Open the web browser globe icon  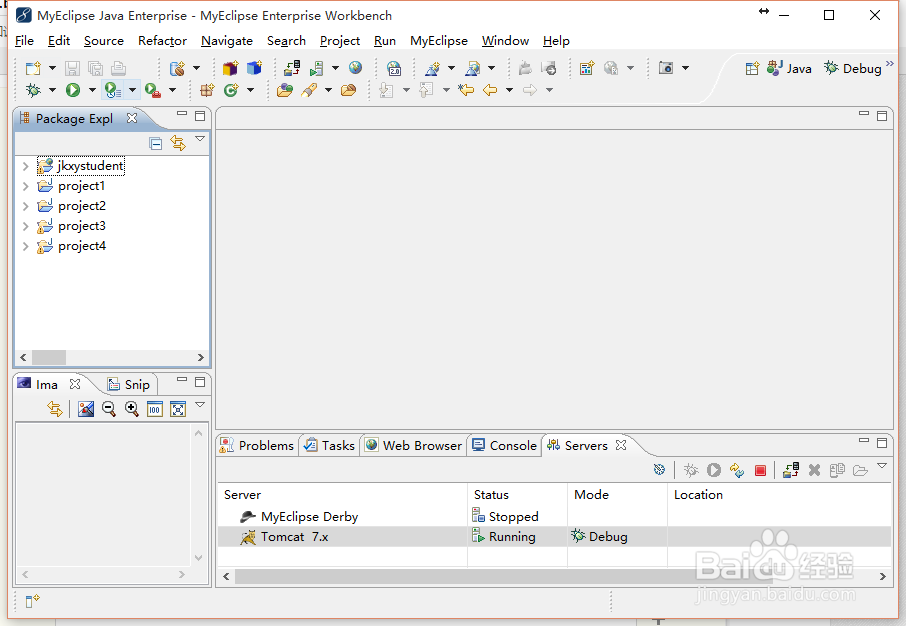pos(355,68)
